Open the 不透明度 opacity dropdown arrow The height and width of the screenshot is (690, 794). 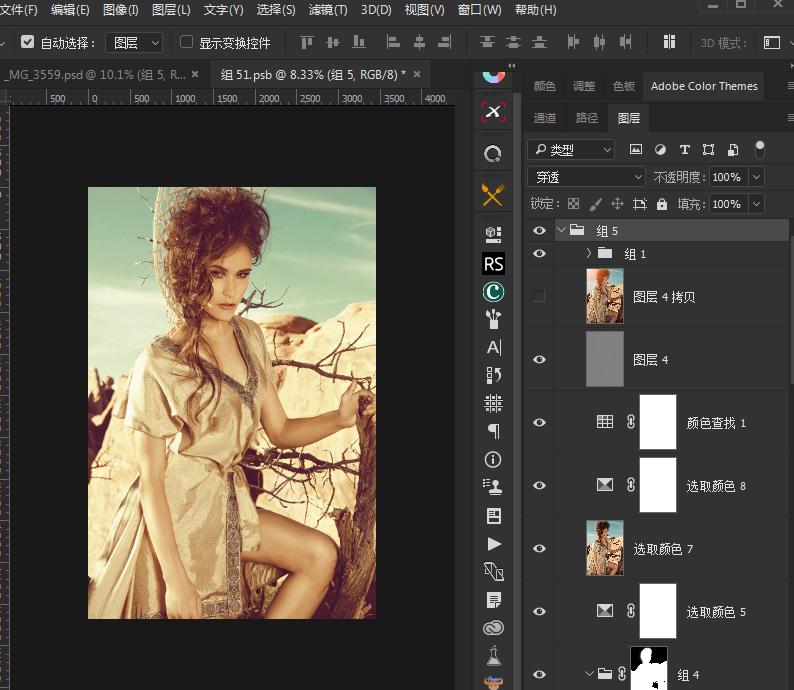(x=755, y=177)
